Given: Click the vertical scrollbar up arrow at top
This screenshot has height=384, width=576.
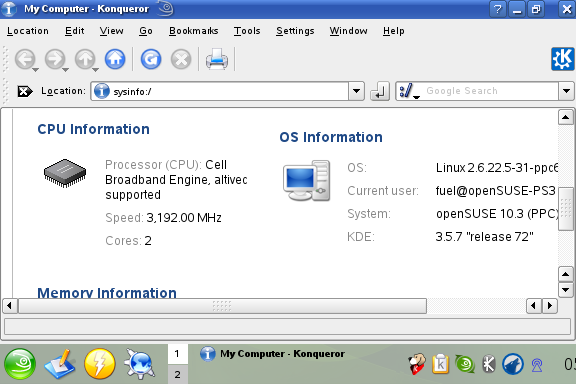Looking at the screenshot, I should [566, 117].
